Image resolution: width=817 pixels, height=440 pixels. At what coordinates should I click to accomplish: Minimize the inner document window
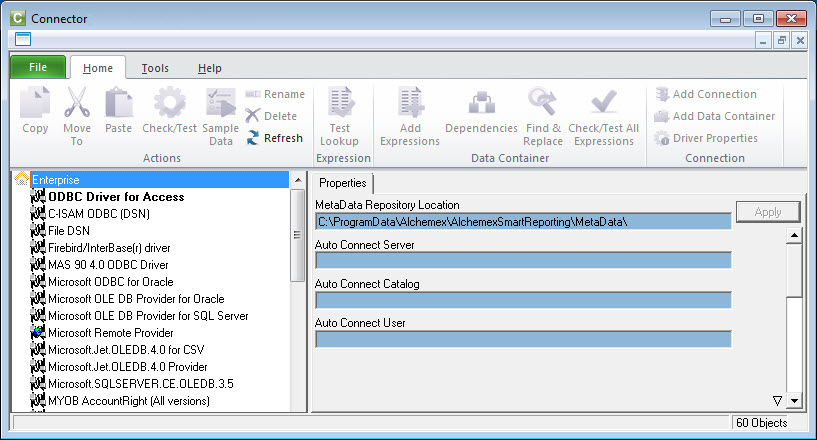763,40
